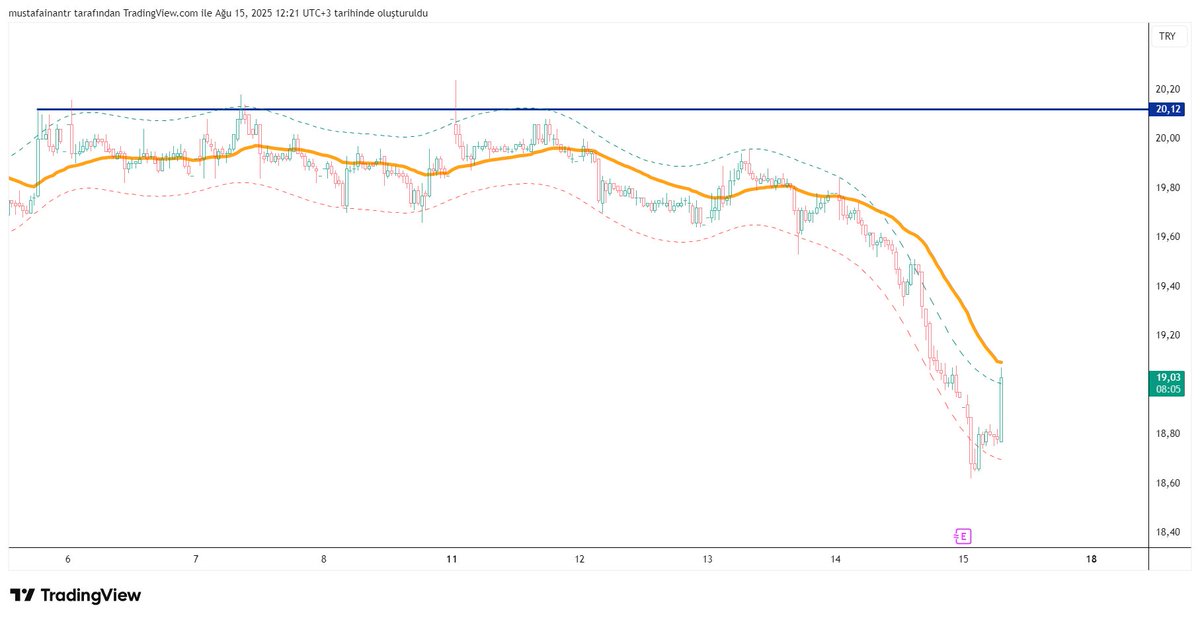
Task: Click the horizontal blue resistance line
Action: (x=593, y=108)
